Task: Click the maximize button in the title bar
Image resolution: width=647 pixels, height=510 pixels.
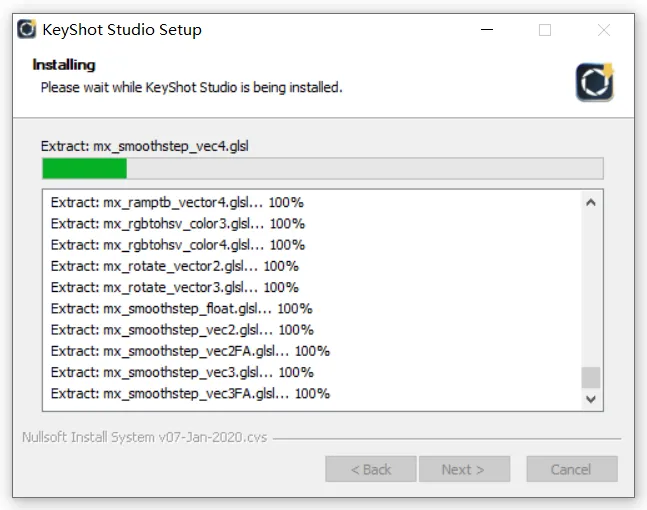Action: click(x=545, y=30)
